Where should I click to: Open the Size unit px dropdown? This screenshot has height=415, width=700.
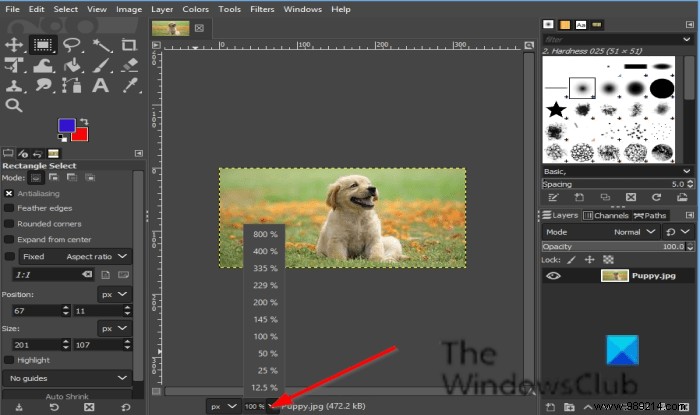point(115,328)
